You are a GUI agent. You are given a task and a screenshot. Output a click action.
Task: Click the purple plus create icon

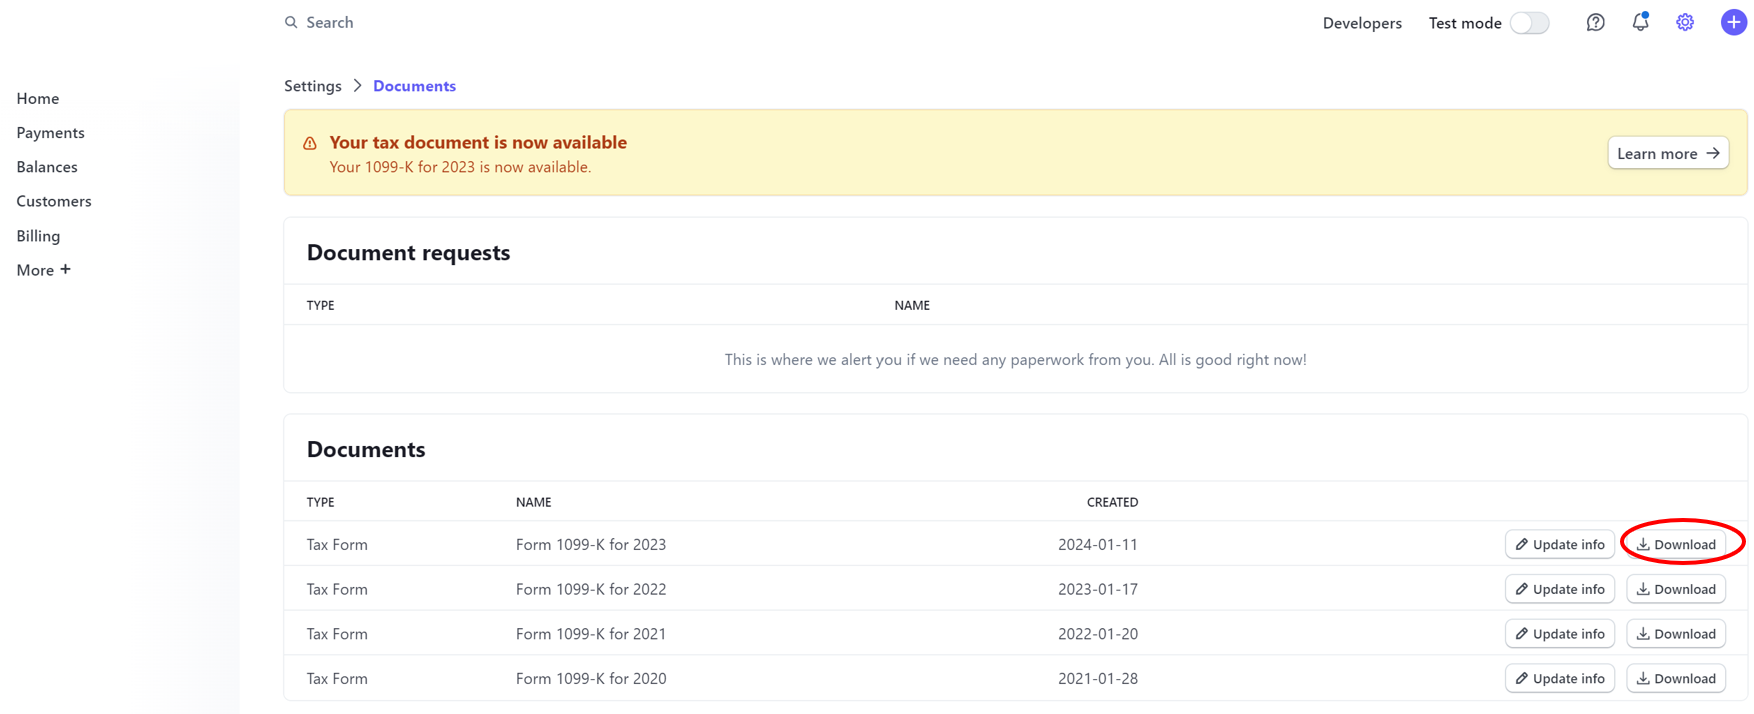tap(1733, 22)
